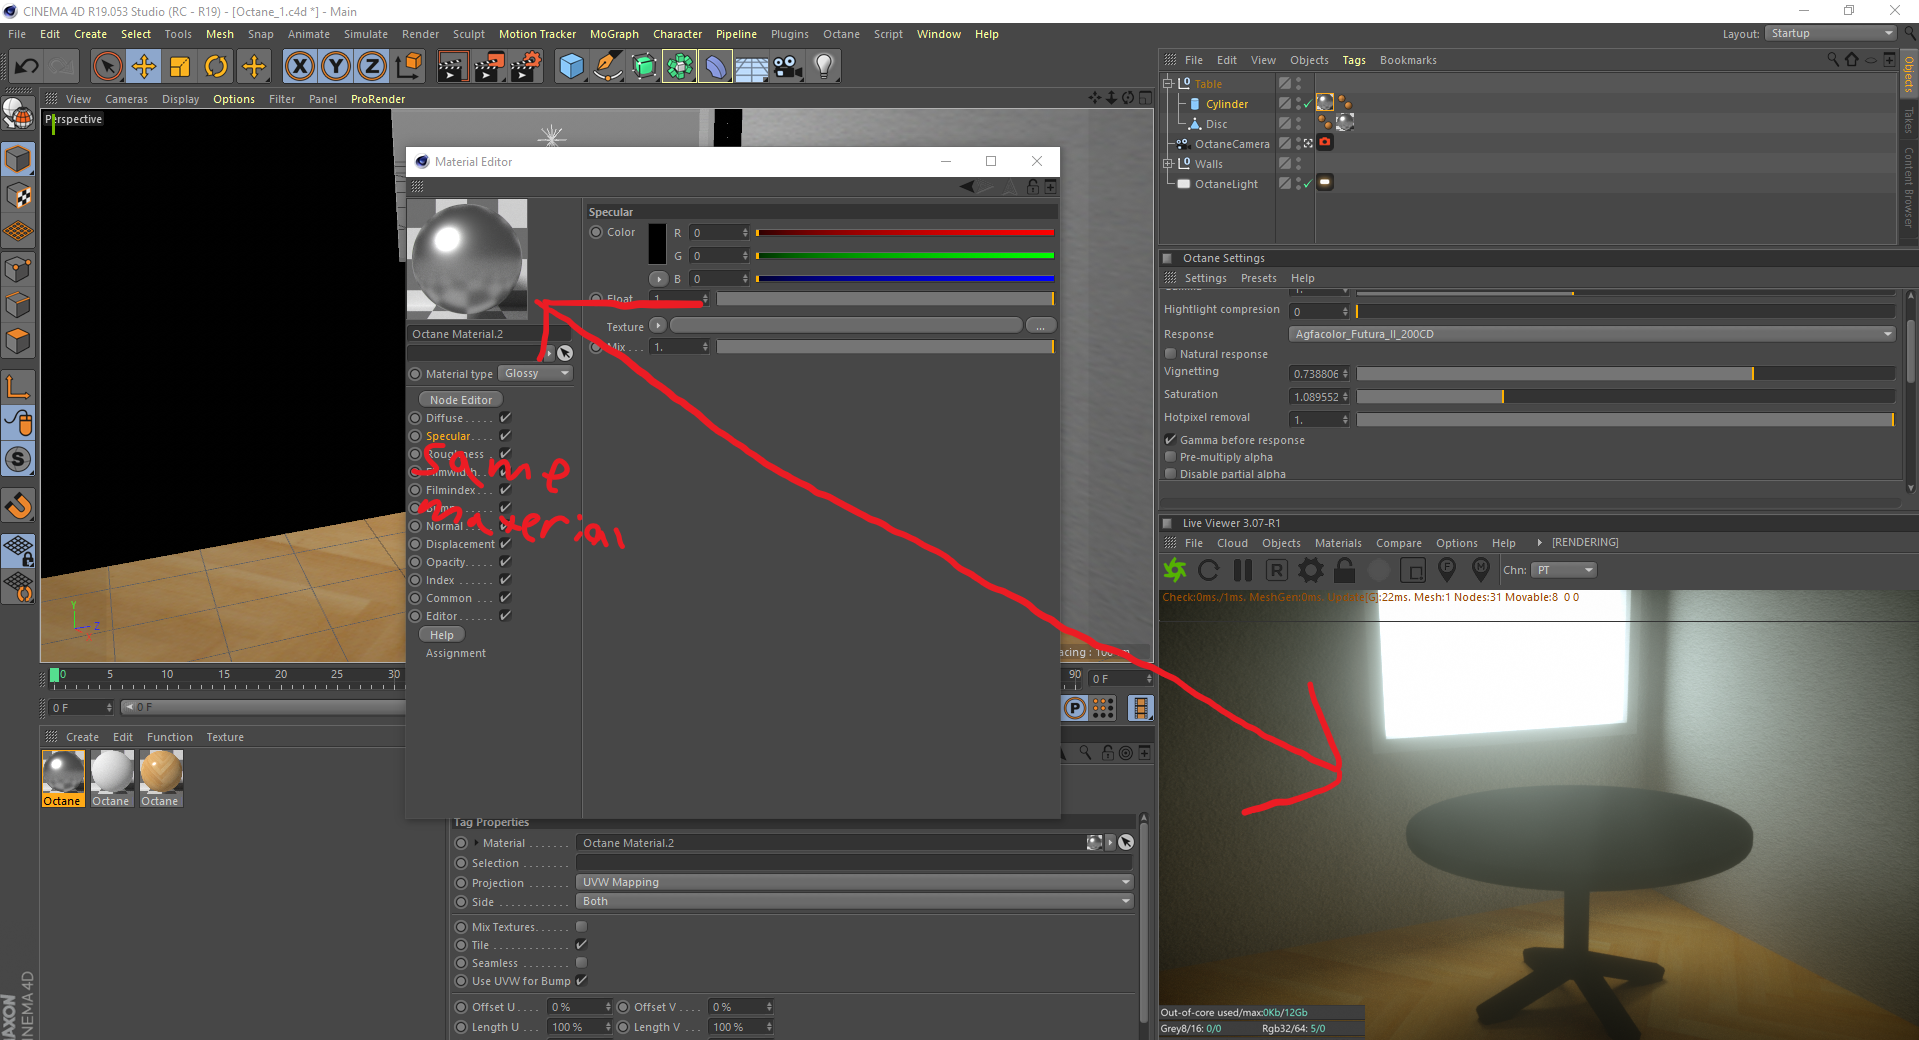Open the Octane menu in main menubar
1919x1040 pixels.
tap(841, 34)
